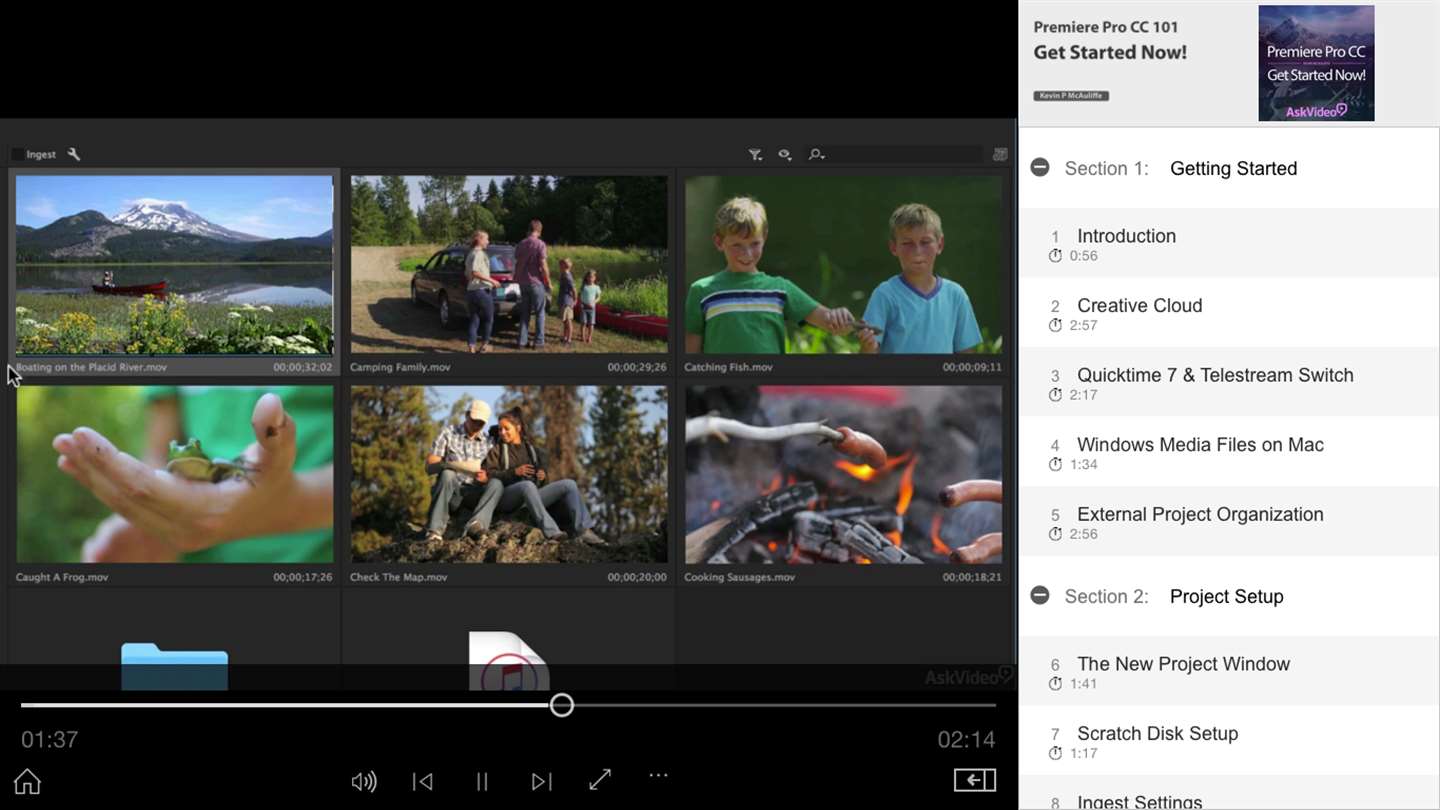The height and width of the screenshot is (810, 1440).
Task: Open lesson 2 Creative Cloud
Action: pyautogui.click(x=1229, y=313)
